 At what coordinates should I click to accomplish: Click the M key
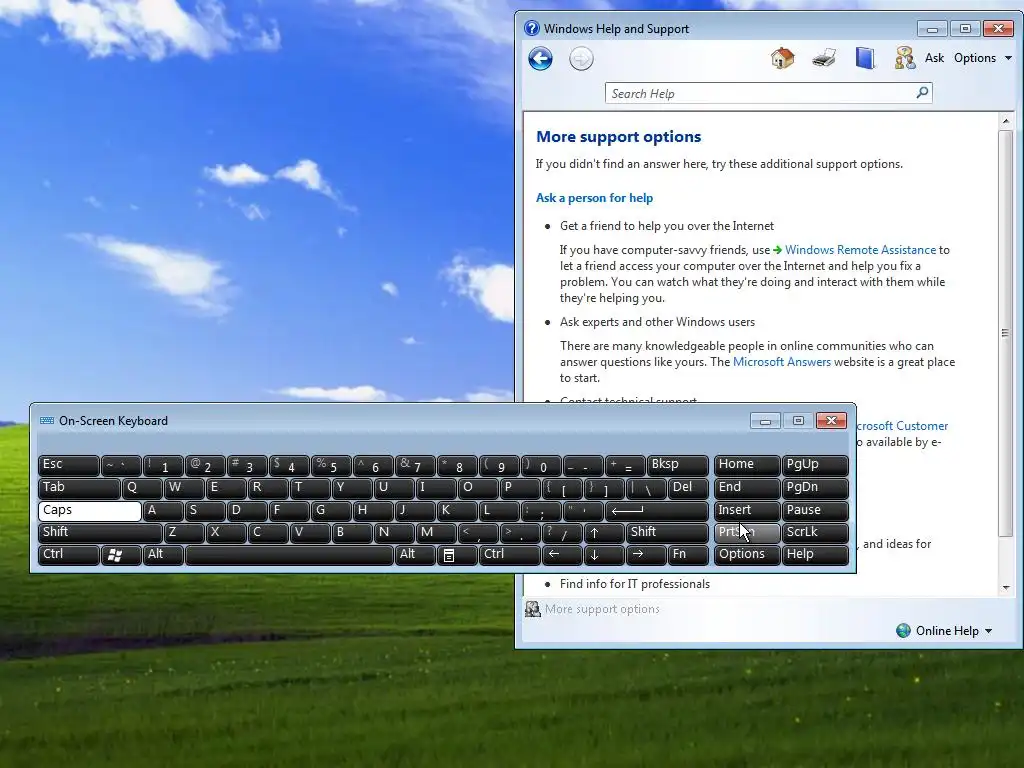pos(436,533)
